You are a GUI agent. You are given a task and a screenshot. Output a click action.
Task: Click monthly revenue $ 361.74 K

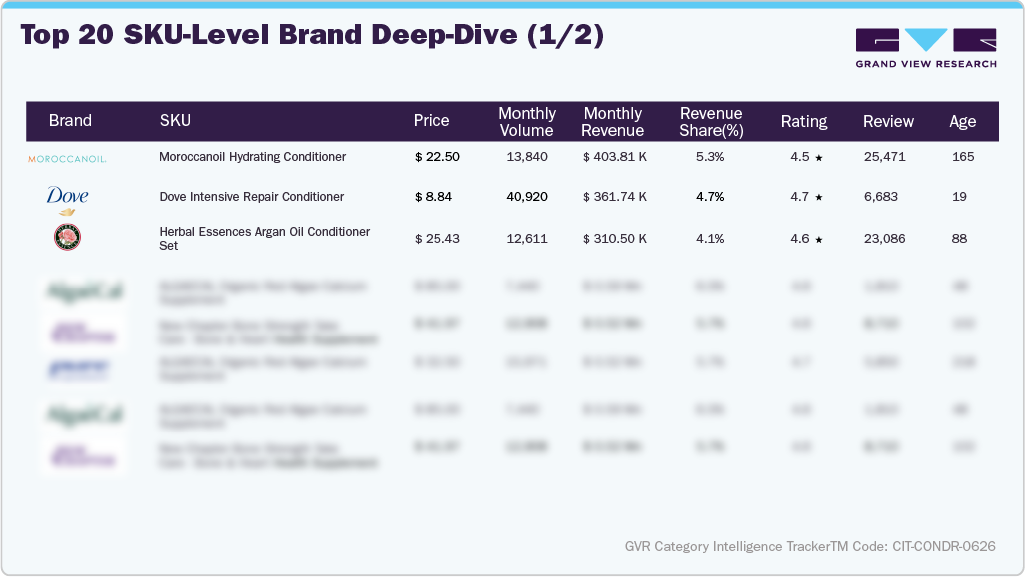click(x=615, y=197)
